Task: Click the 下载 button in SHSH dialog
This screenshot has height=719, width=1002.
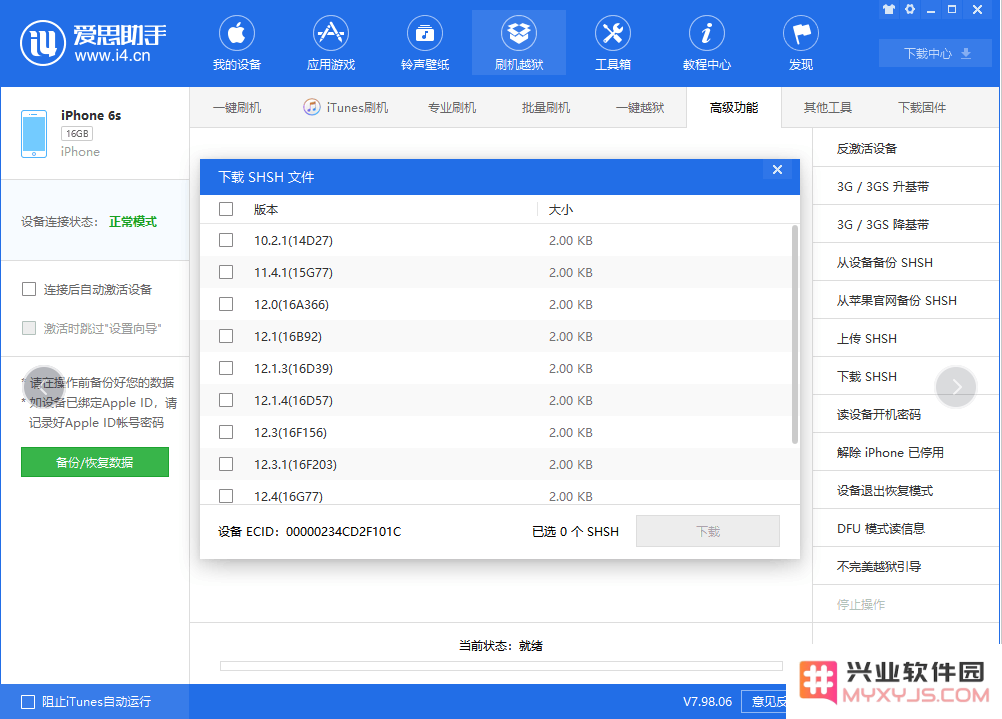Action: [x=707, y=531]
